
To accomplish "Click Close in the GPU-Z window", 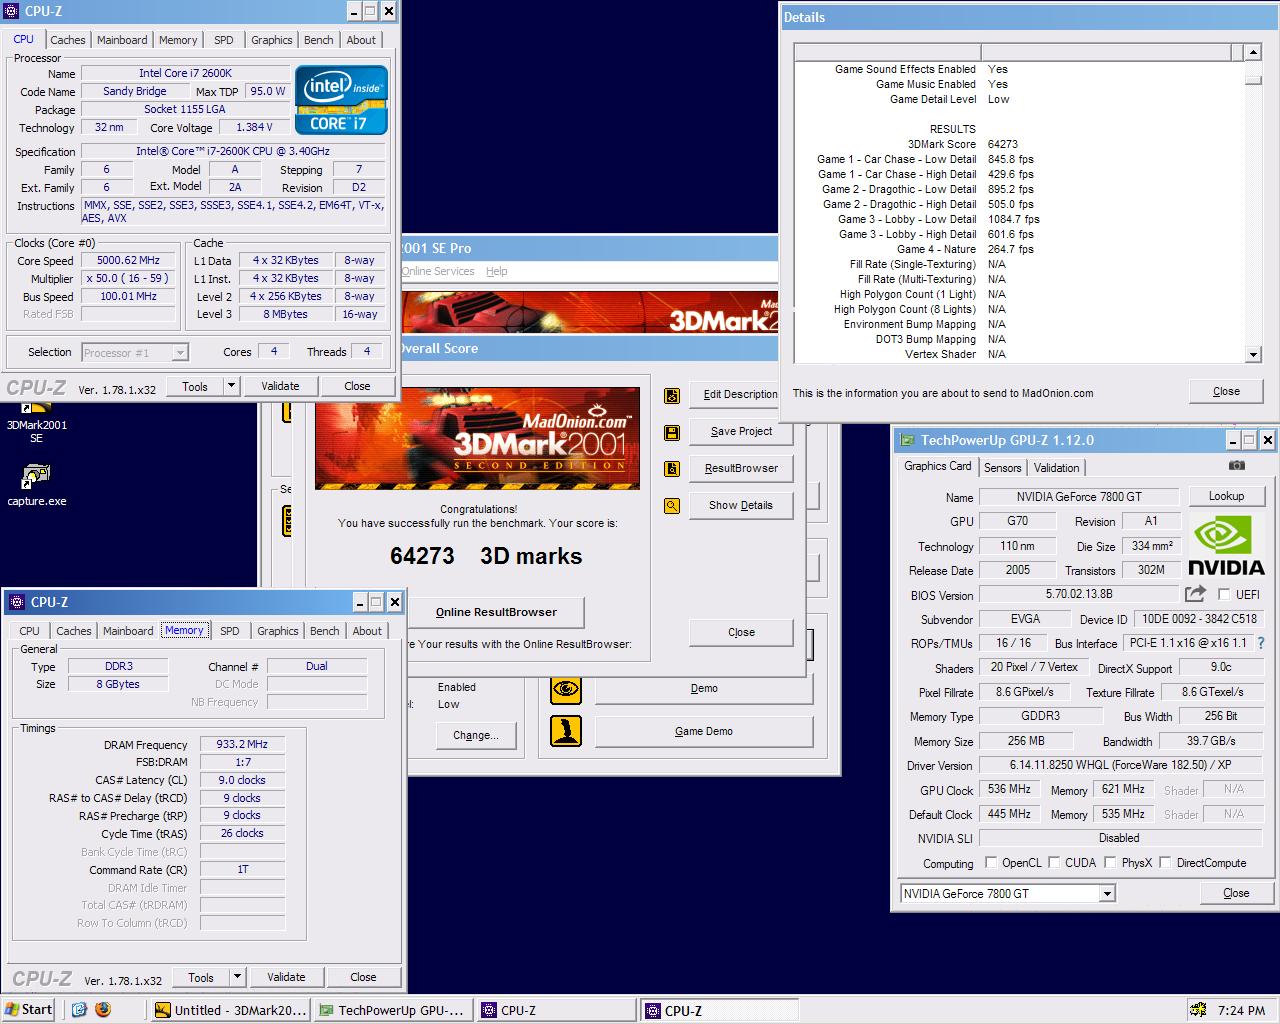I will (1236, 893).
